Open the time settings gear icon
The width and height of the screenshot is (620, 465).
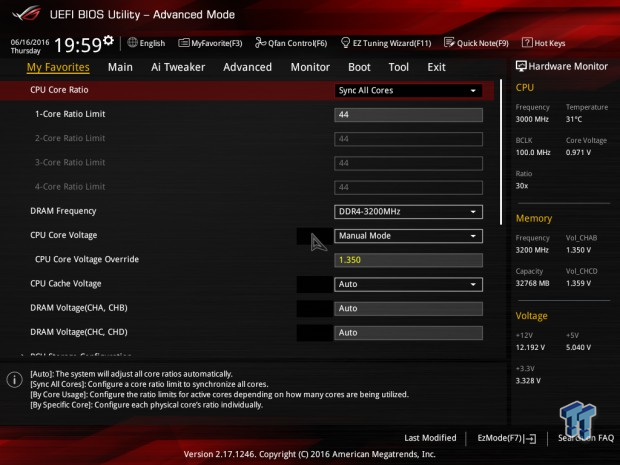tap(108, 40)
